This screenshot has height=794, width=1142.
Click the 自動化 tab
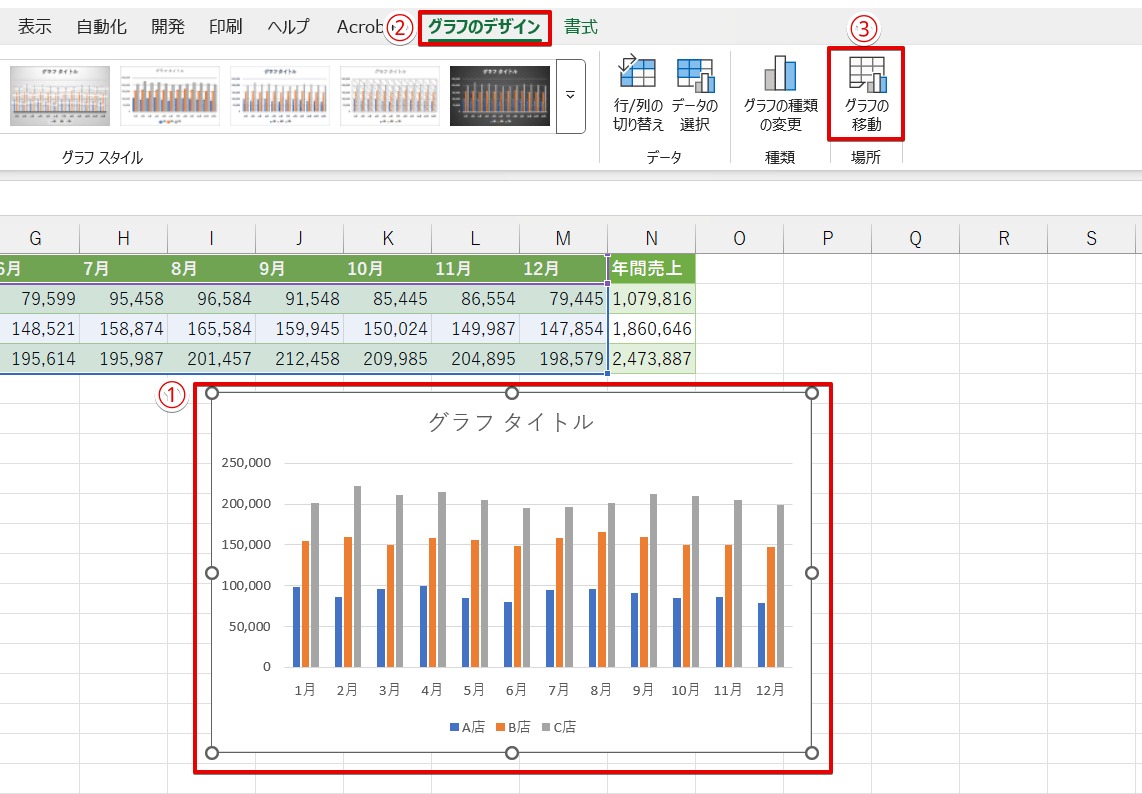pyautogui.click(x=101, y=27)
